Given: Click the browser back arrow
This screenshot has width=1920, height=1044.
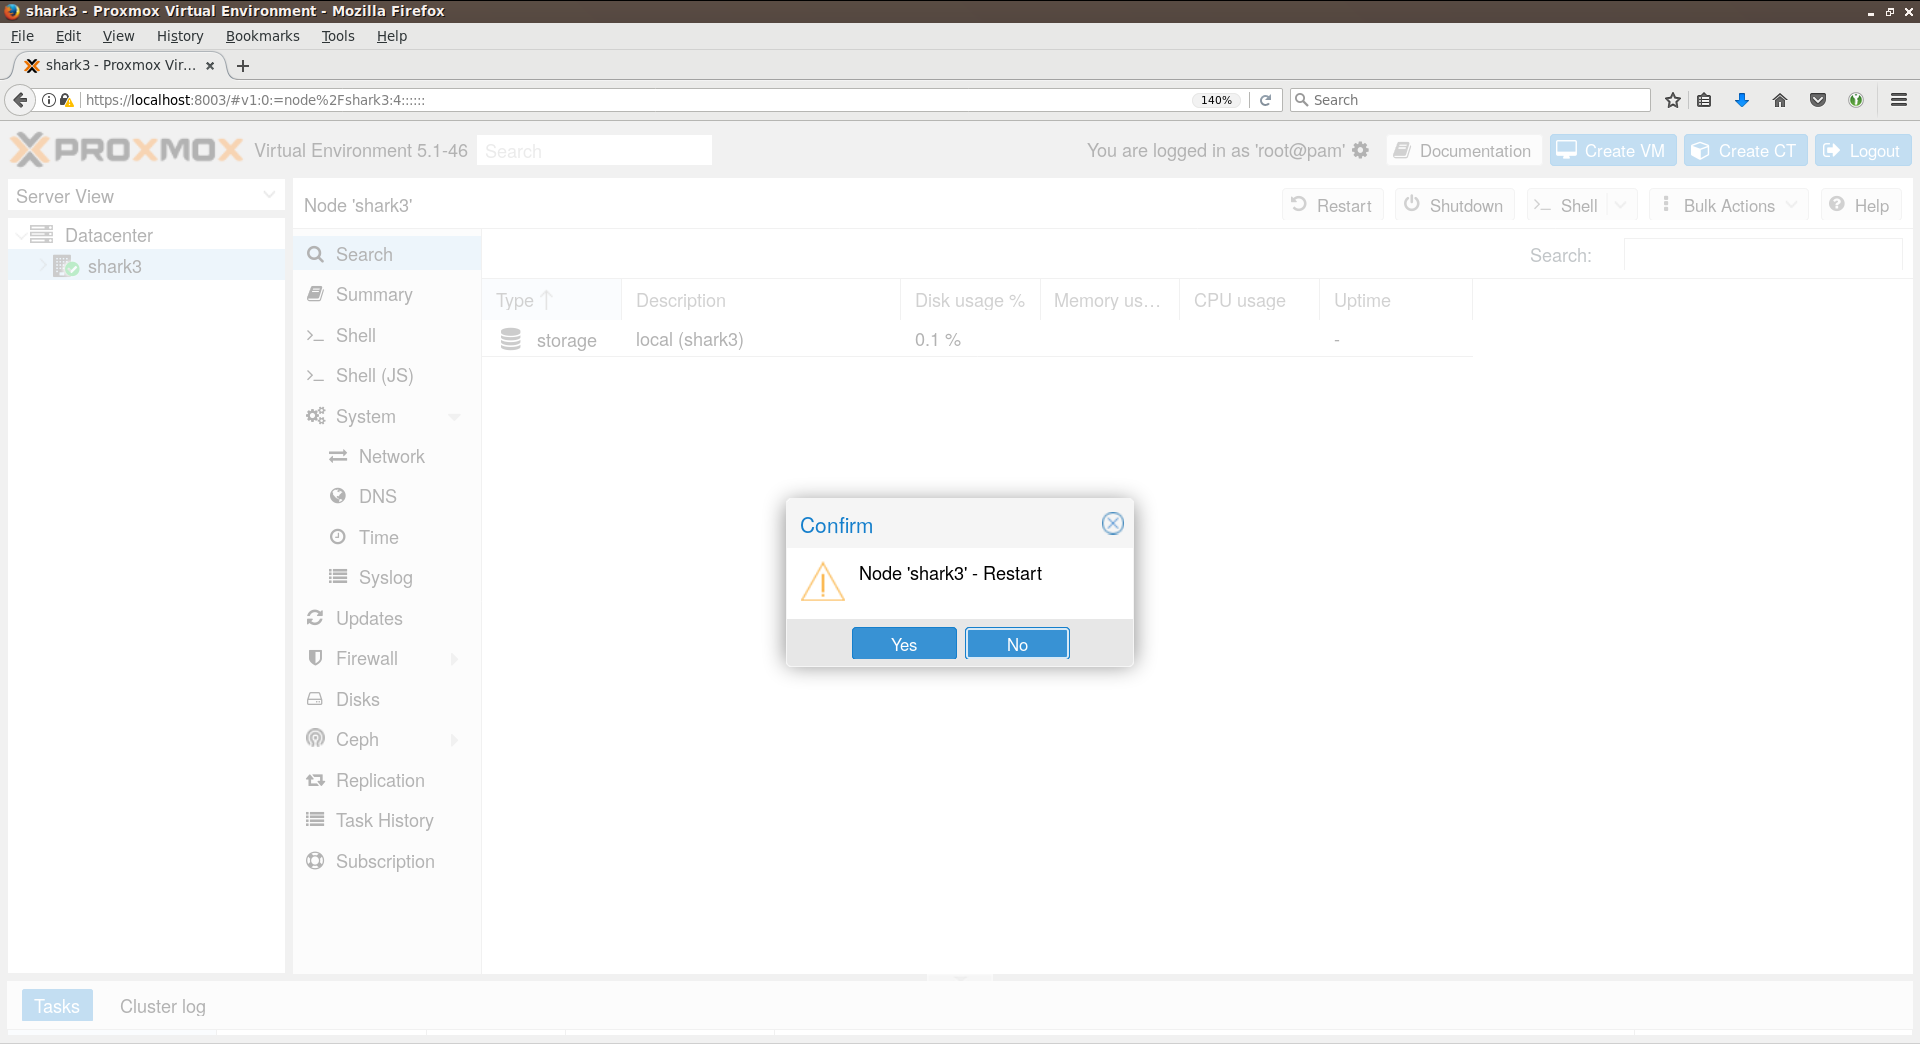Looking at the screenshot, I should tap(20, 100).
